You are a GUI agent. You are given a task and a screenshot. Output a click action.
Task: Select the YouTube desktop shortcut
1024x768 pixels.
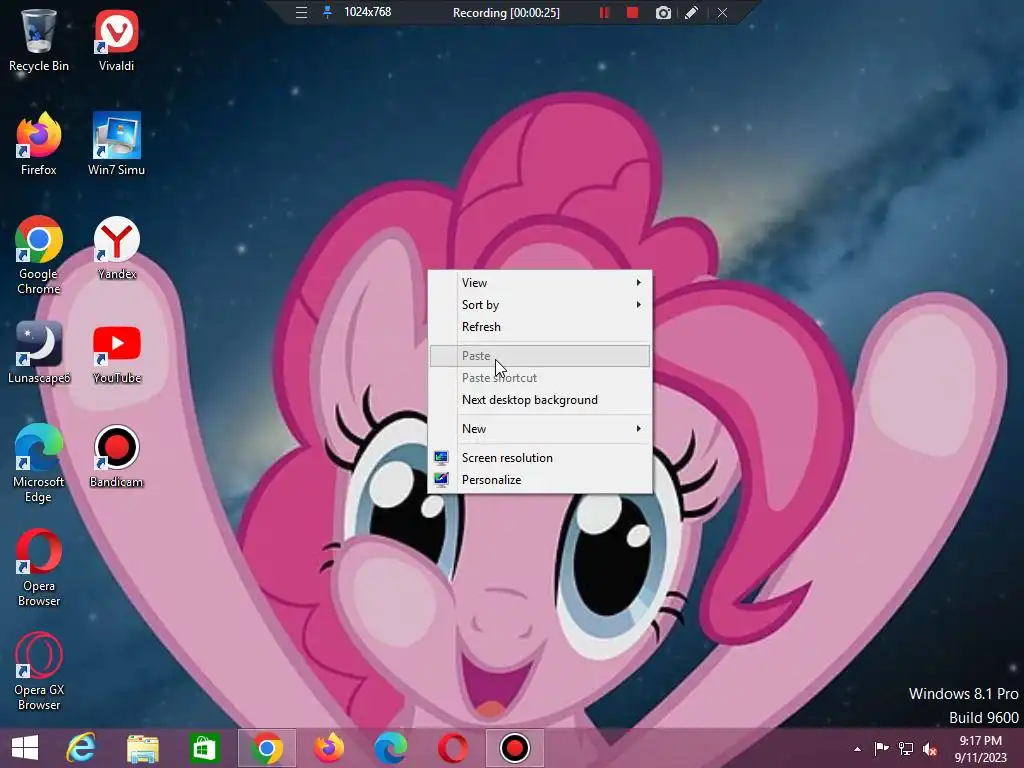point(116,353)
